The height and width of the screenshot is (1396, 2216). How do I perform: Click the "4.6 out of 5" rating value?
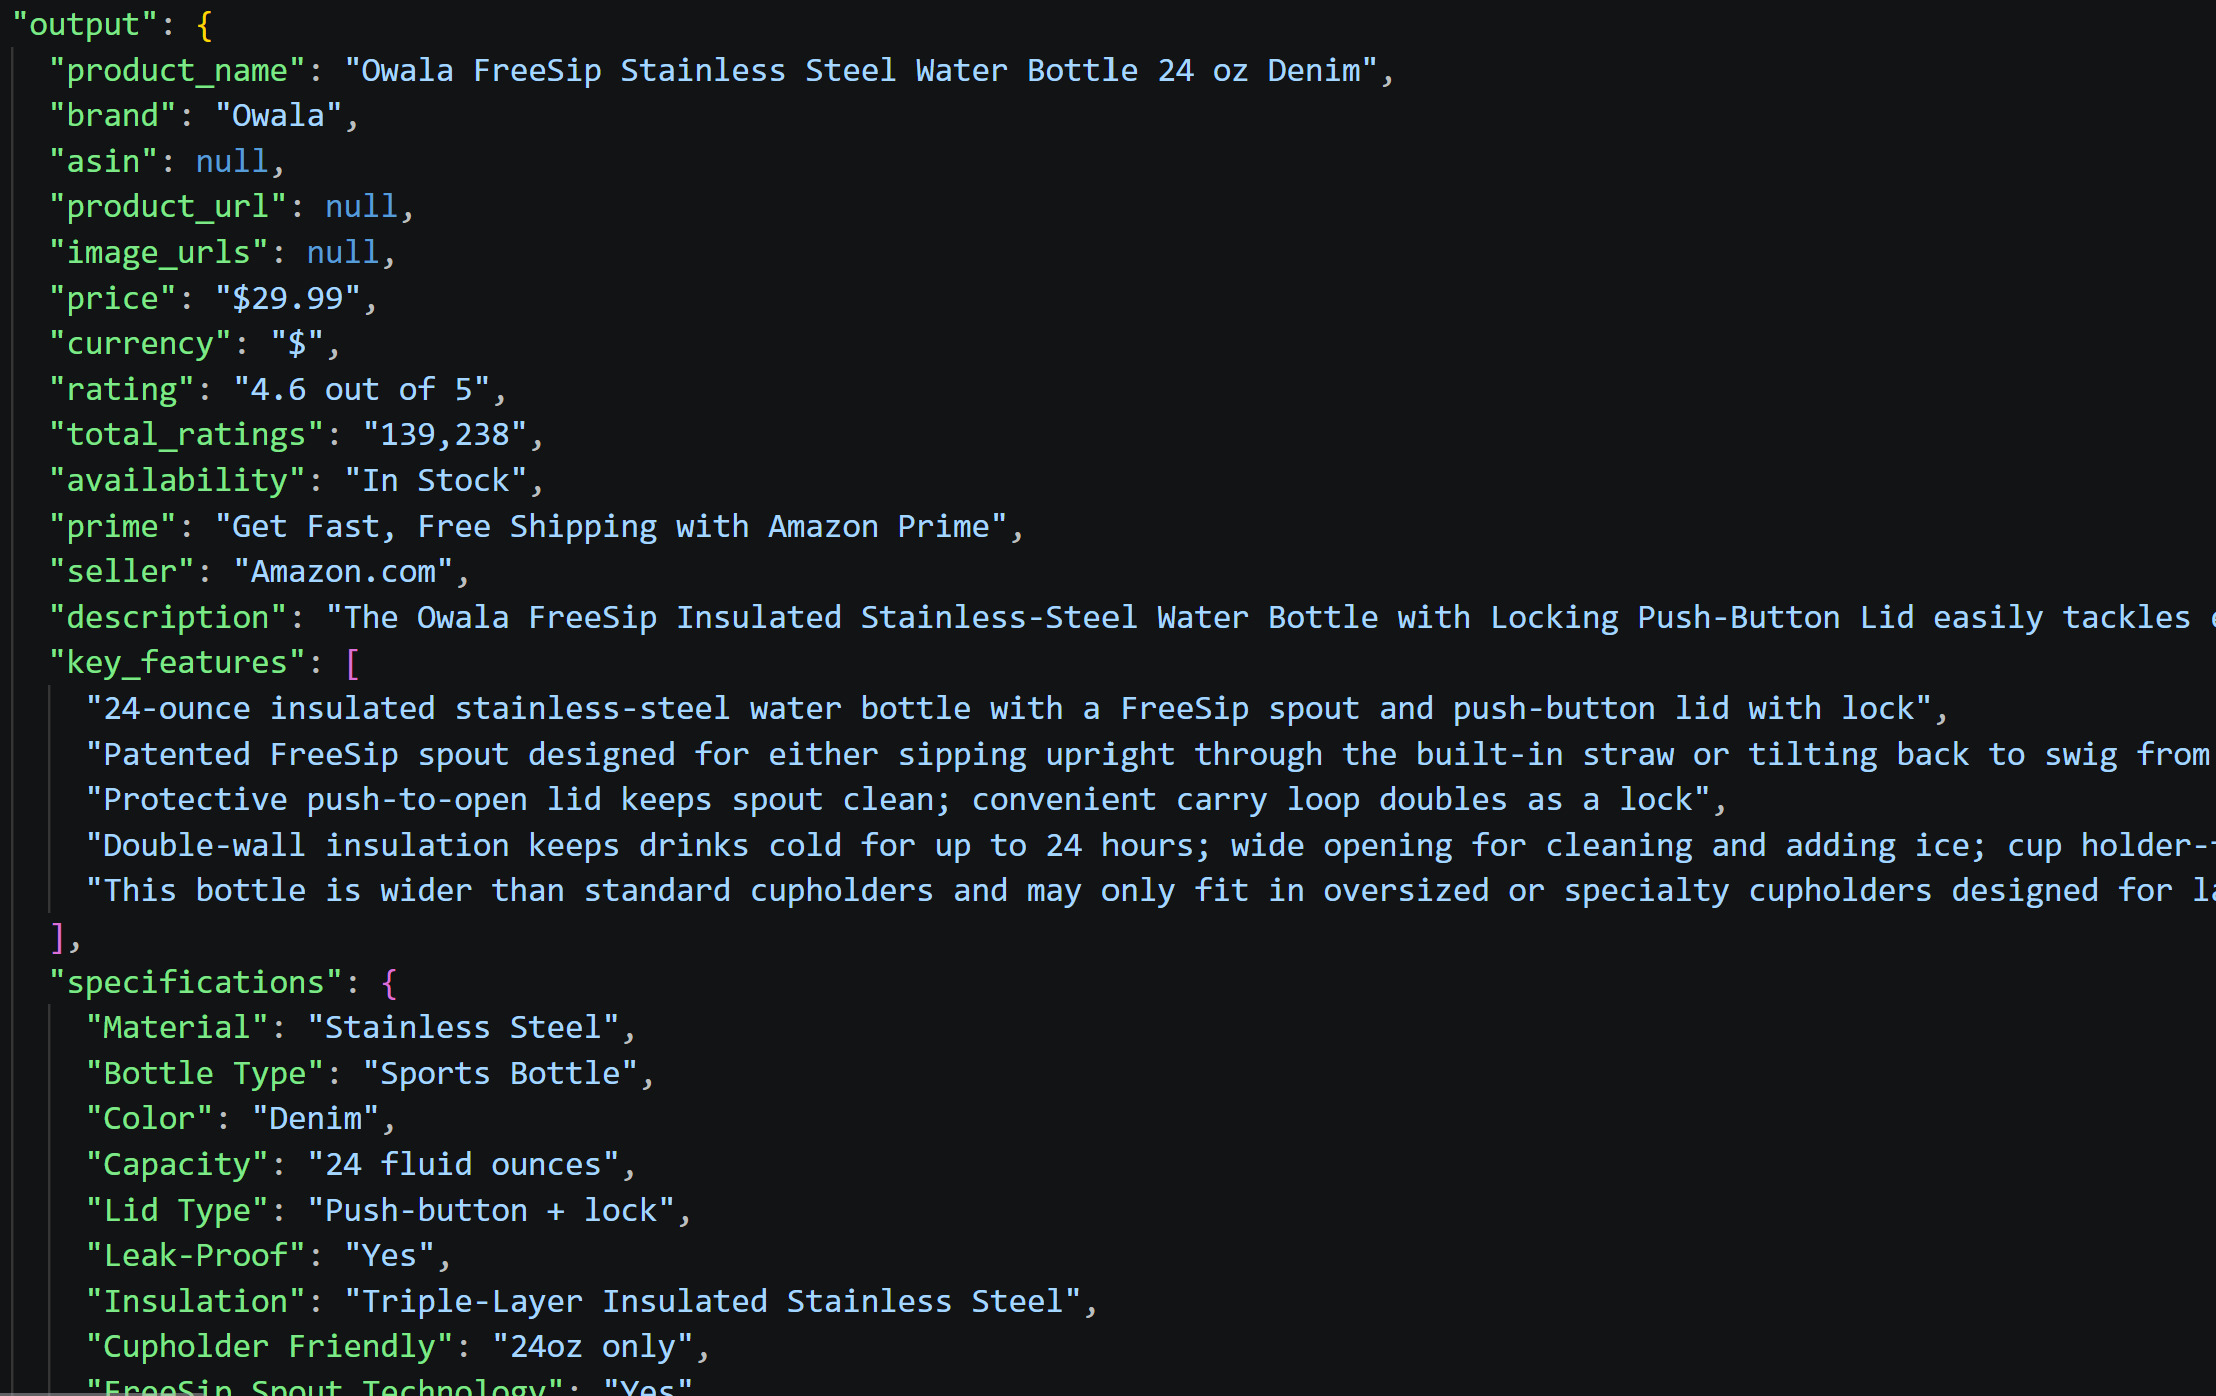point(361,390)
